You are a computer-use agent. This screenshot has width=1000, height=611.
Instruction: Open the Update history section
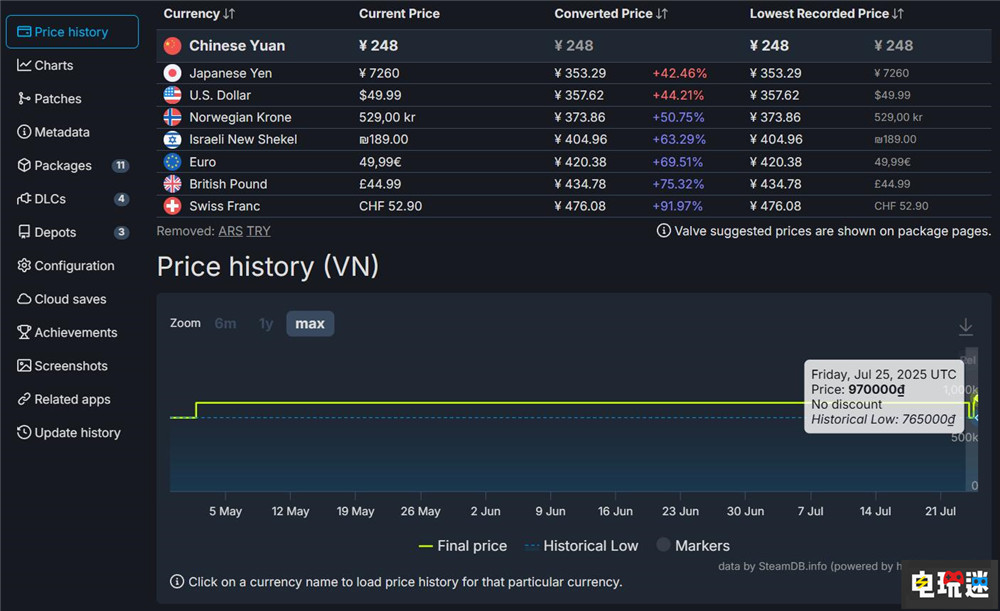coord(76,433)
